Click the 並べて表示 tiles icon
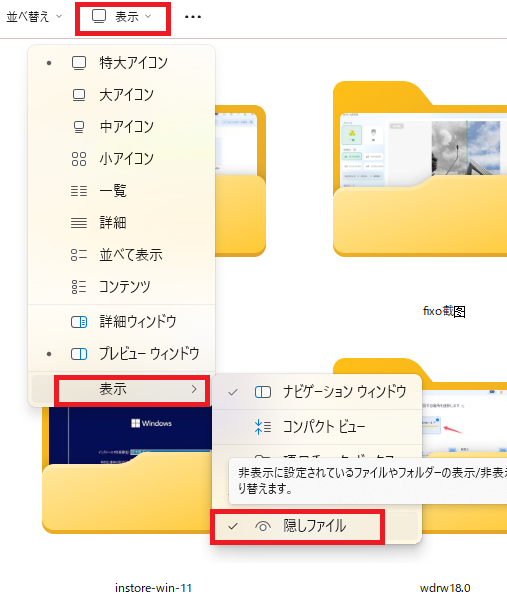 point(79,255)
